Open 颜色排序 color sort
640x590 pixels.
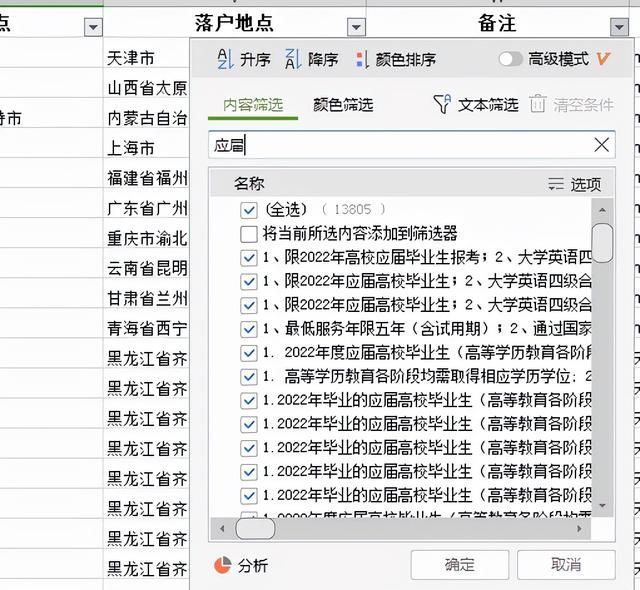pos(395,60)
